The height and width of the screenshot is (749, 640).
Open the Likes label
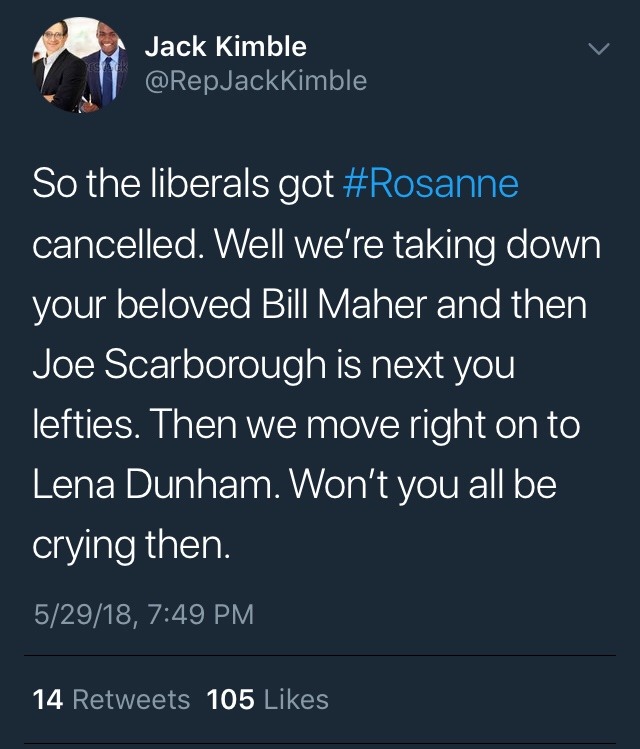pos(296,699)
